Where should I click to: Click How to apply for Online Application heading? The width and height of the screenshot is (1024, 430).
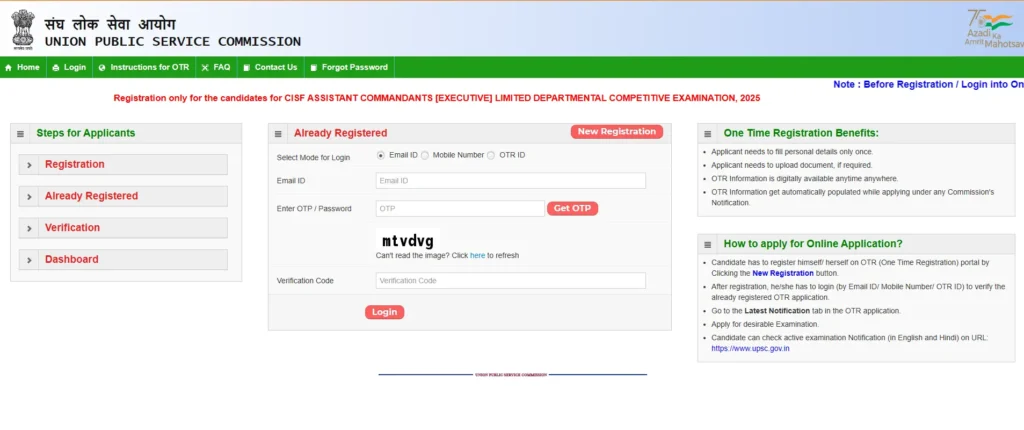coord(813,244)
